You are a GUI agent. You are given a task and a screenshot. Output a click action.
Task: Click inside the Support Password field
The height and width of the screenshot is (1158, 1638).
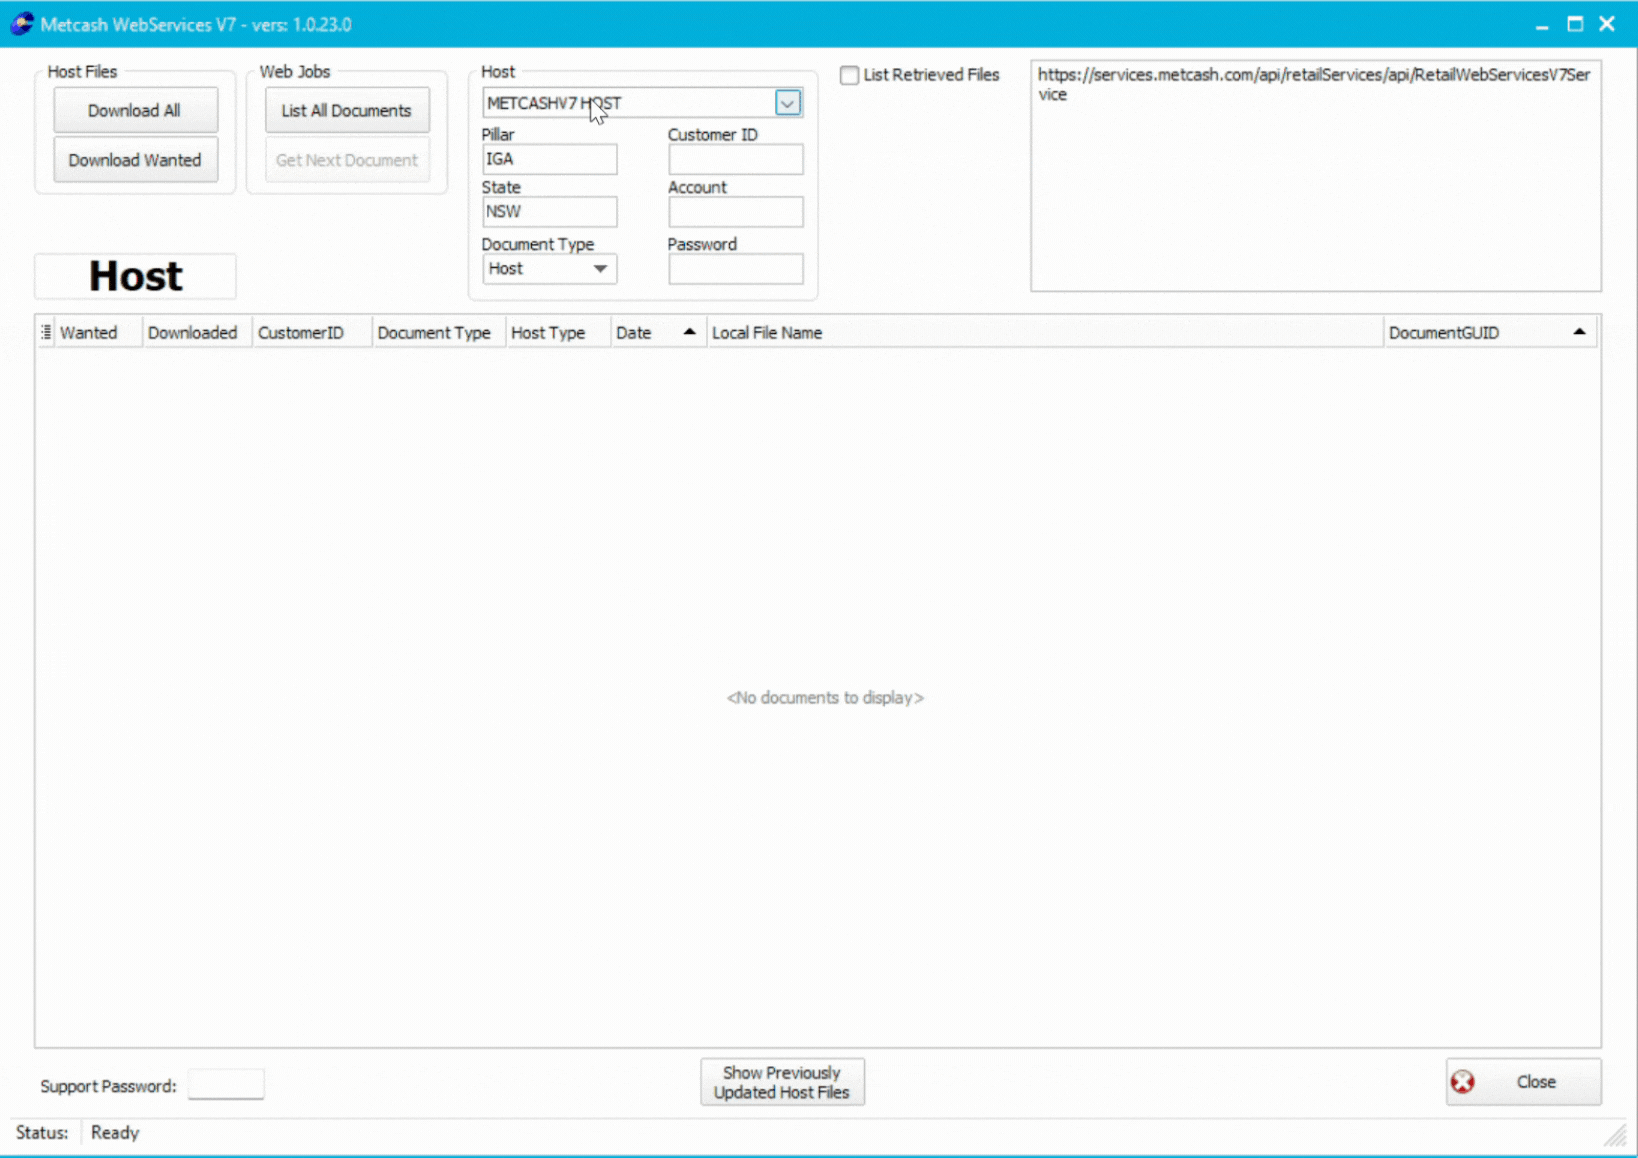pos(226,1084)
